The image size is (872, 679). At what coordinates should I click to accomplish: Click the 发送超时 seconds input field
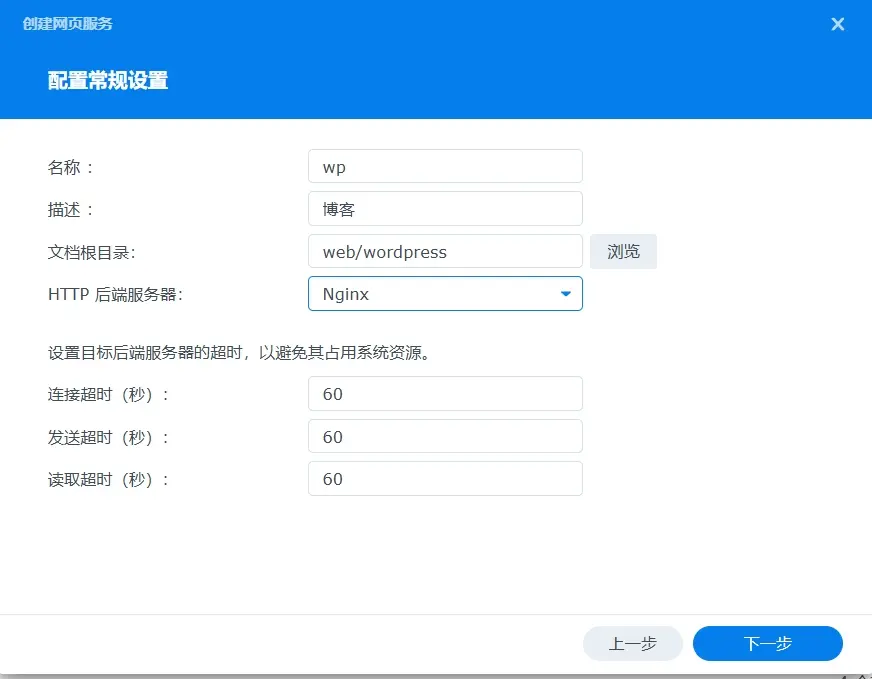click(445, 437)
